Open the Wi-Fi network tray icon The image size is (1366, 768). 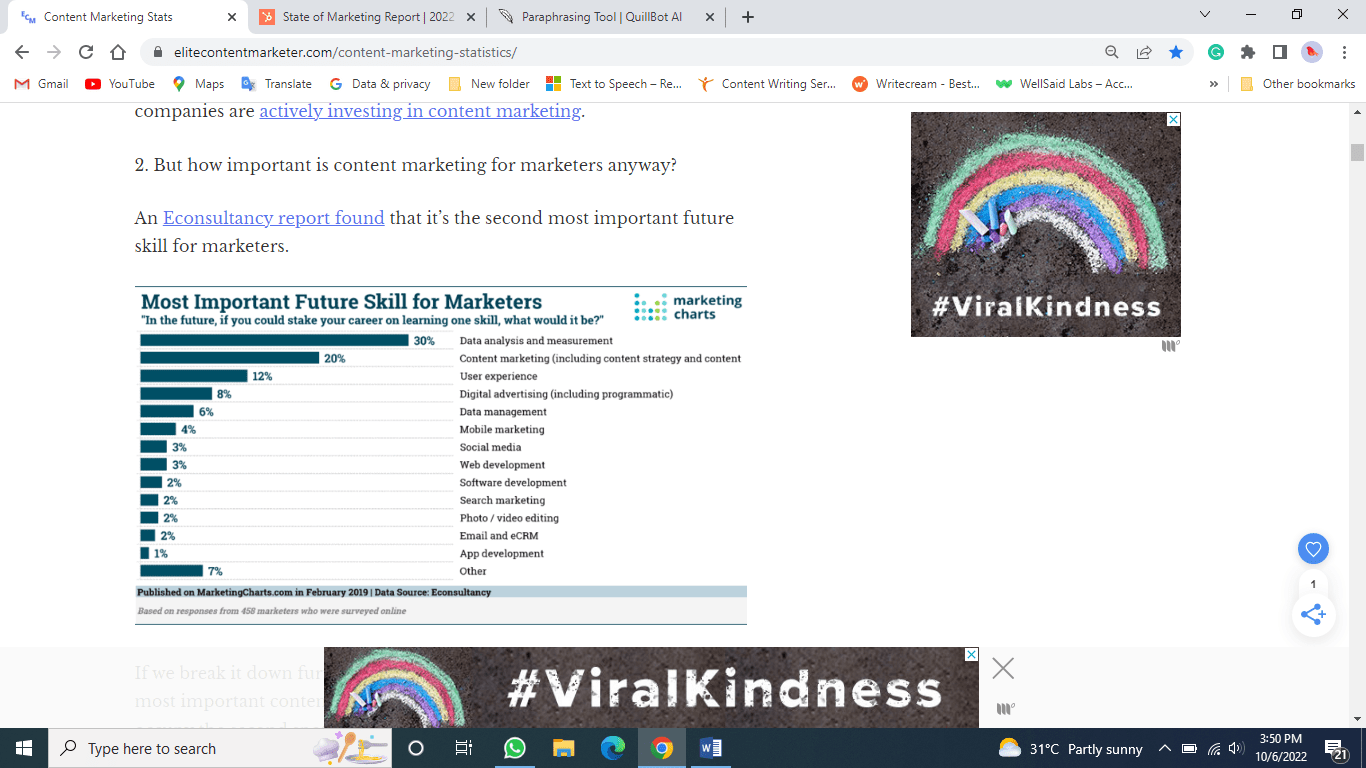(x=1214, y=748)
